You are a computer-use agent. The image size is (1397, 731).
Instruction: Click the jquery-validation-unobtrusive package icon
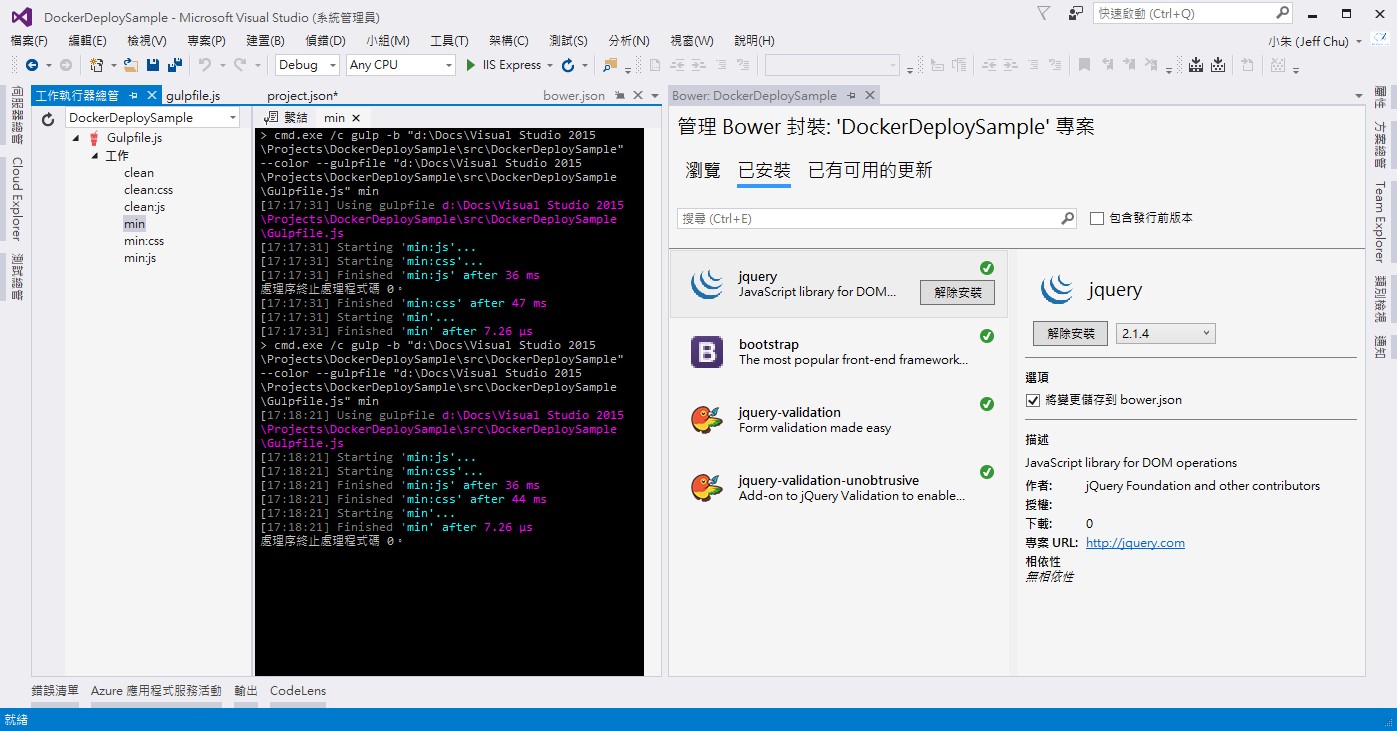(x=707, y=488)
